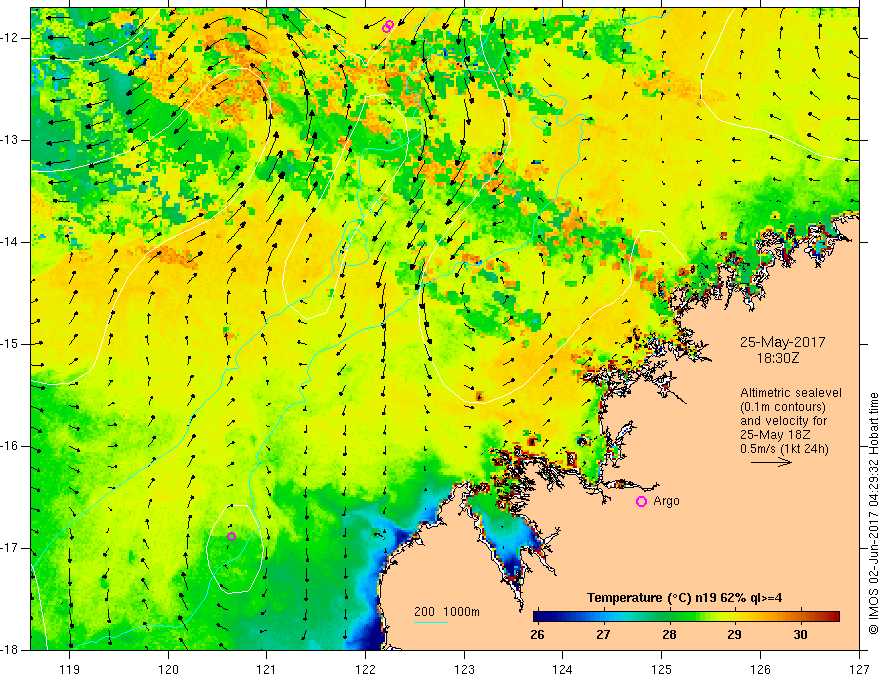This screenshot has width=880, height=680.
Task: Click longitude axis label 122
Action: (365, 669)
